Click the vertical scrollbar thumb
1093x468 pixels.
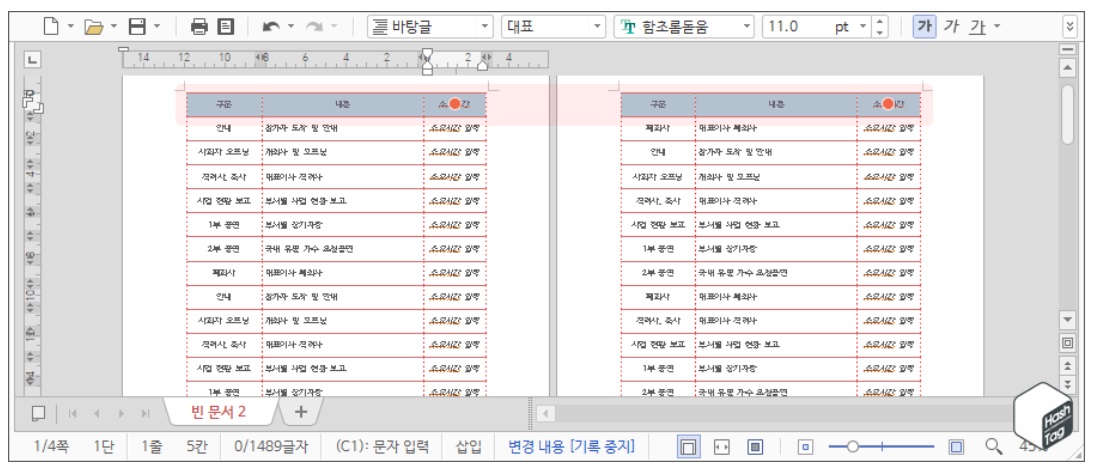click(1067, 114)
